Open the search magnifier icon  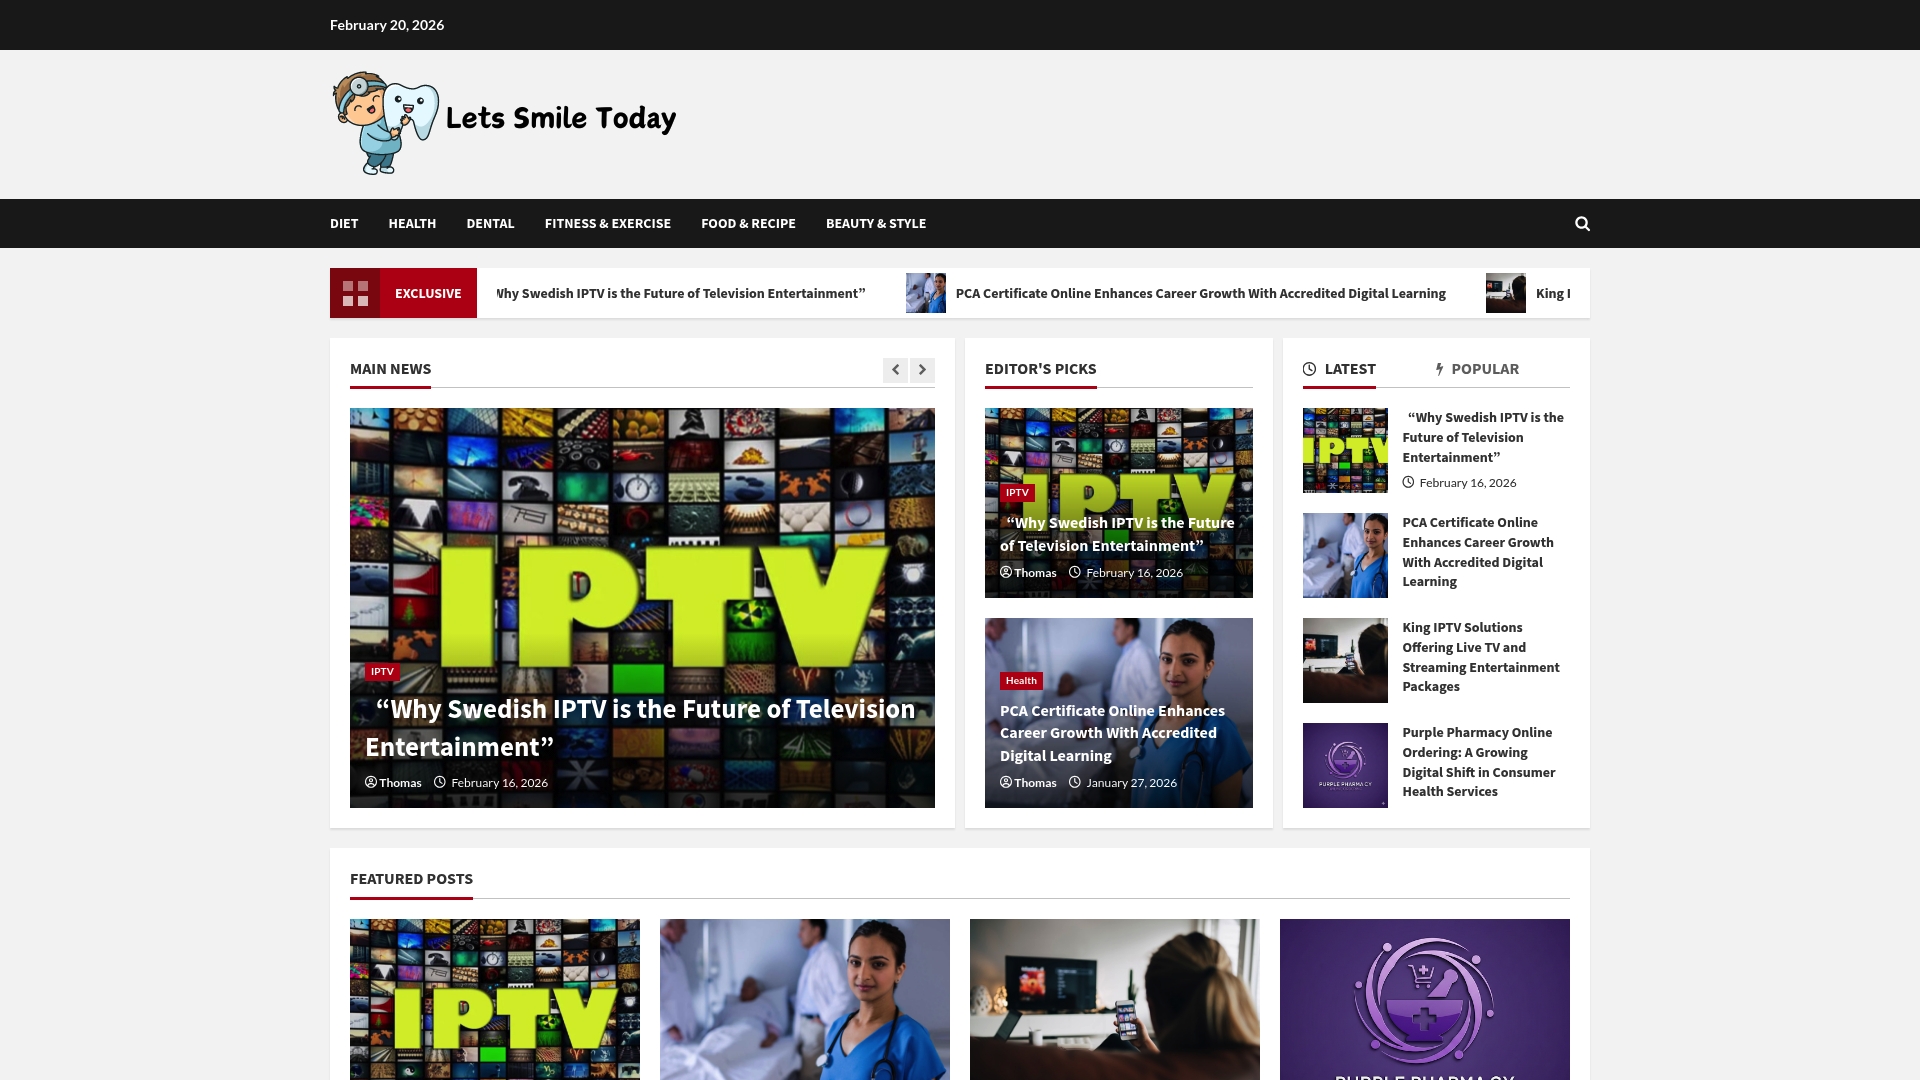click(x=1582, y=224)
